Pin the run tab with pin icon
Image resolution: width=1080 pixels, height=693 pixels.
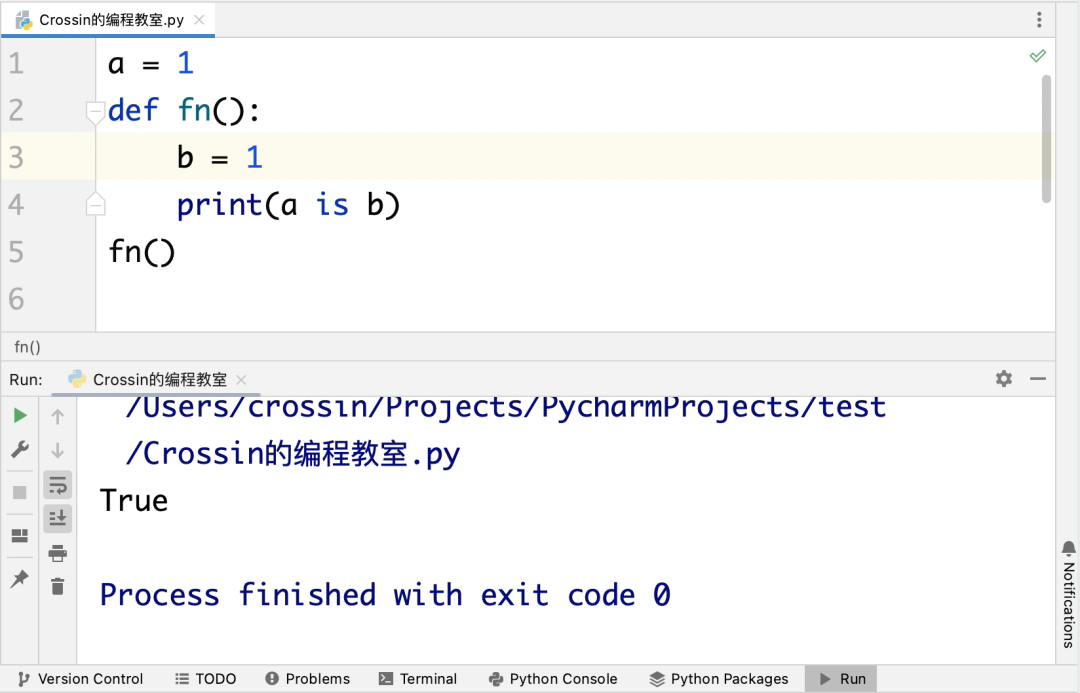point(19,579)
